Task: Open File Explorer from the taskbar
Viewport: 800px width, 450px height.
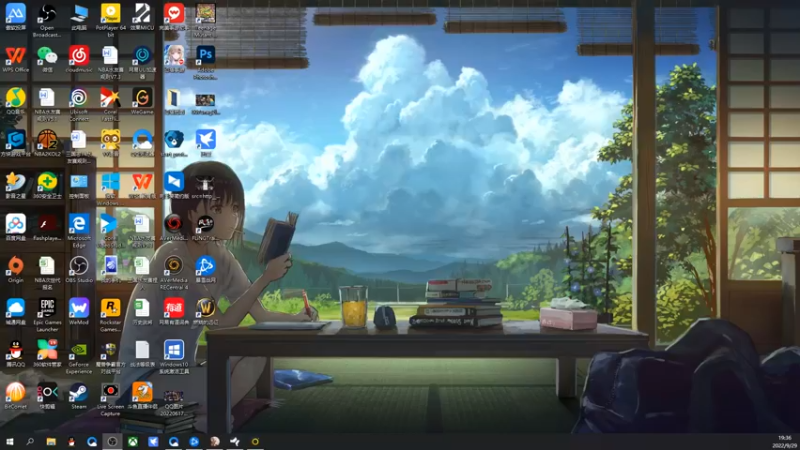Action: click(x=51, y=441)
